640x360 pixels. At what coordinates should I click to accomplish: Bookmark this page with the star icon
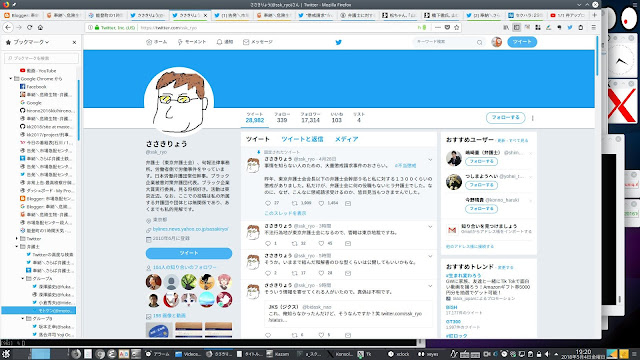pyautogui.click(x=456, y=27)
